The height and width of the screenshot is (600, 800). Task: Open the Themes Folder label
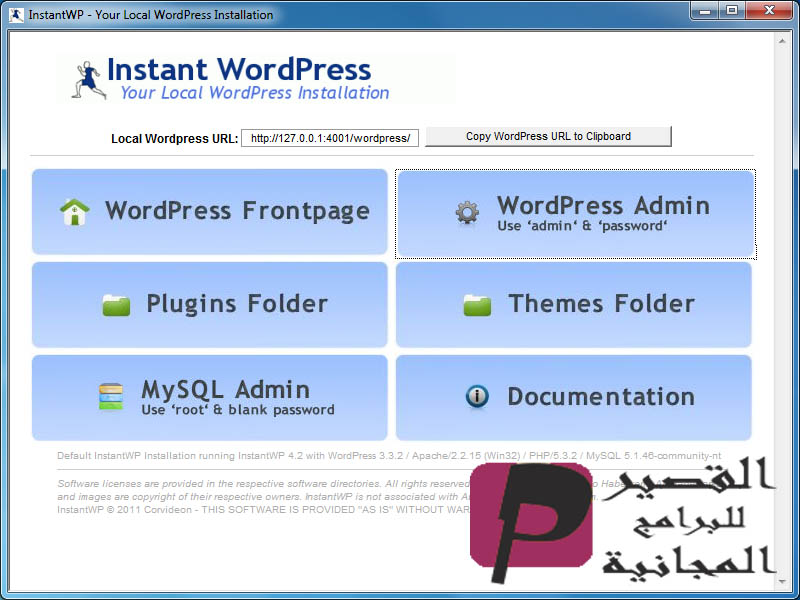coord(602,304)
